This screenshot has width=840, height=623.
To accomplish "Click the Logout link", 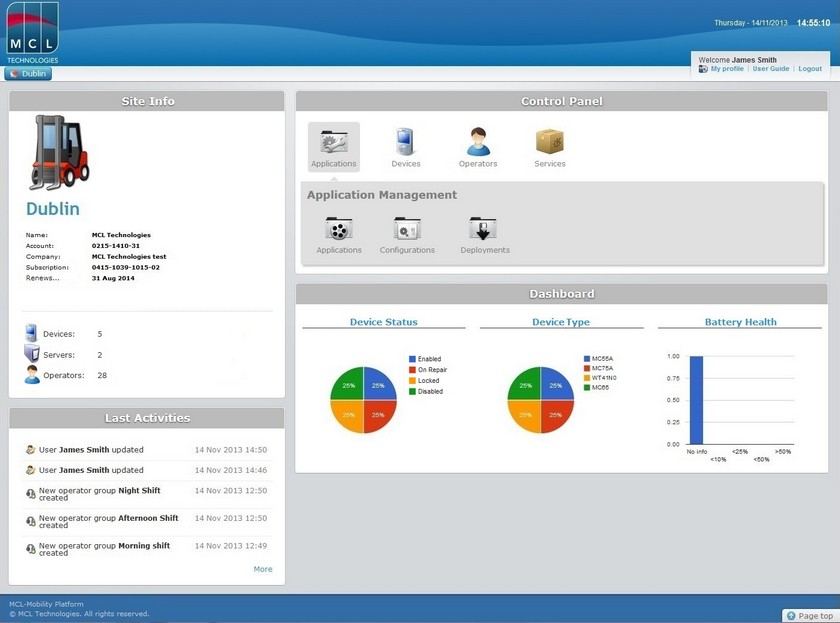I will coord(809,69).
